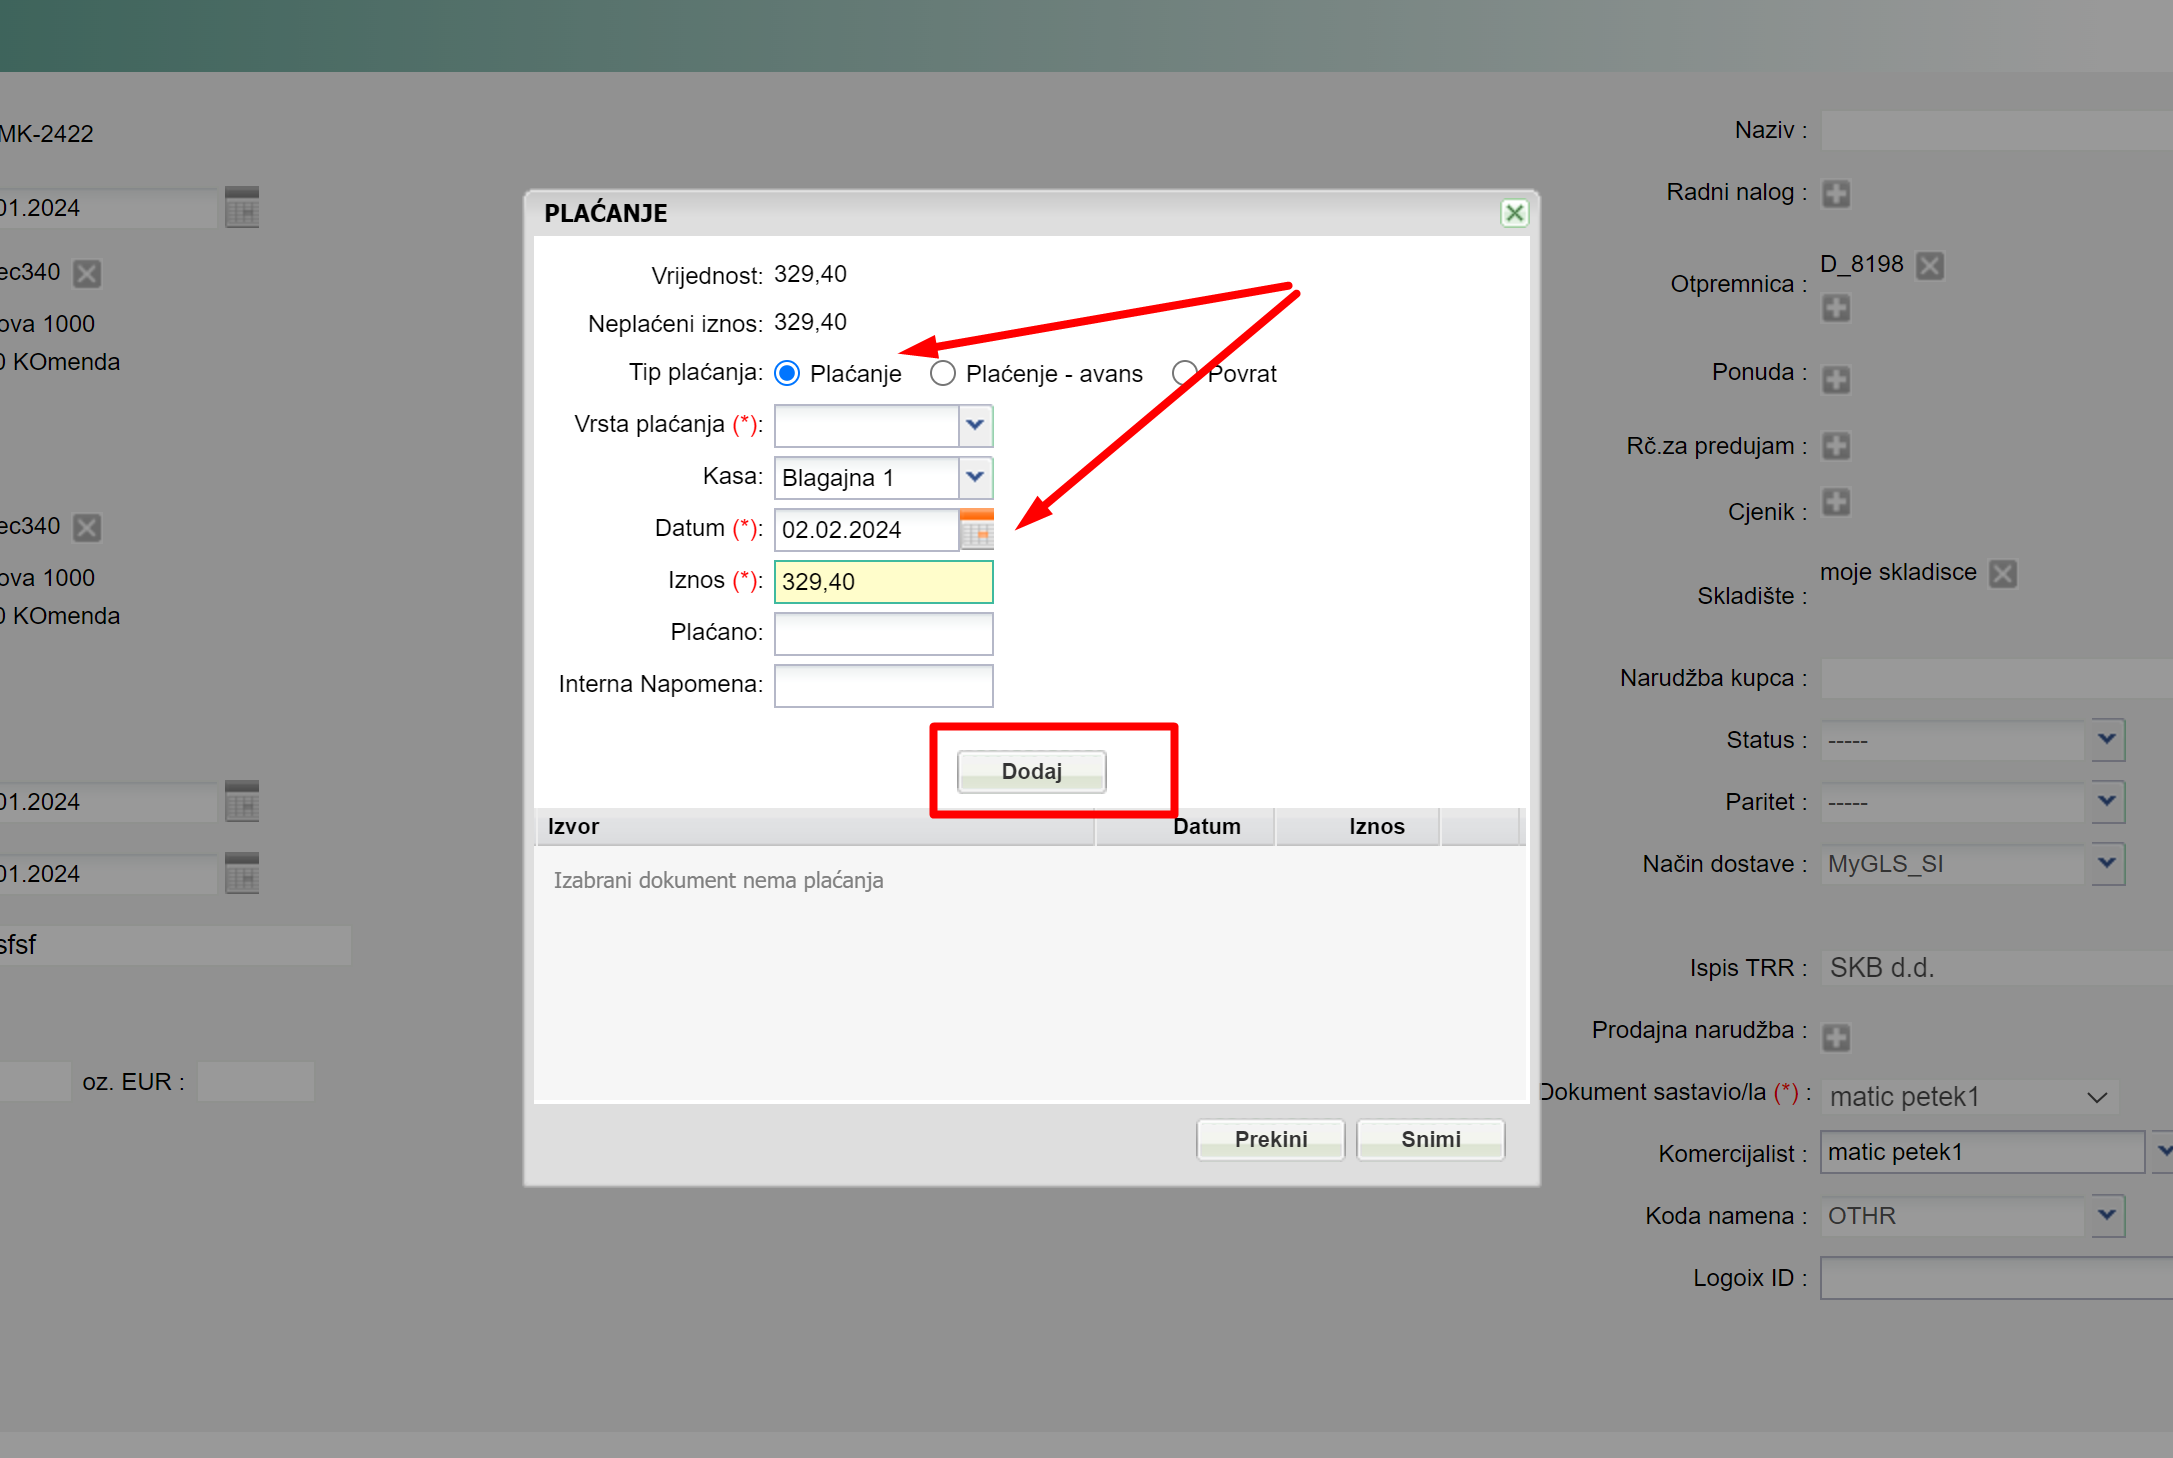This screenshot has width=2173, height=1458.
Task: Click into the Plaćano input field
Action: click(883, 633)
